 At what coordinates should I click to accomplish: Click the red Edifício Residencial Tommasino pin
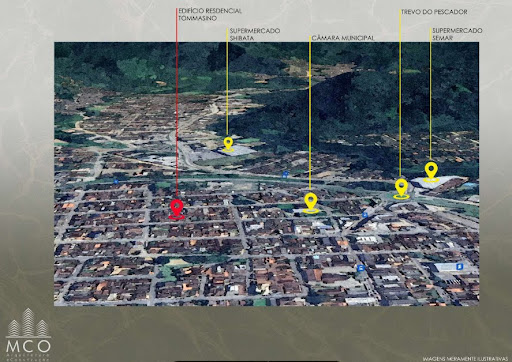(x=177, y=210)
